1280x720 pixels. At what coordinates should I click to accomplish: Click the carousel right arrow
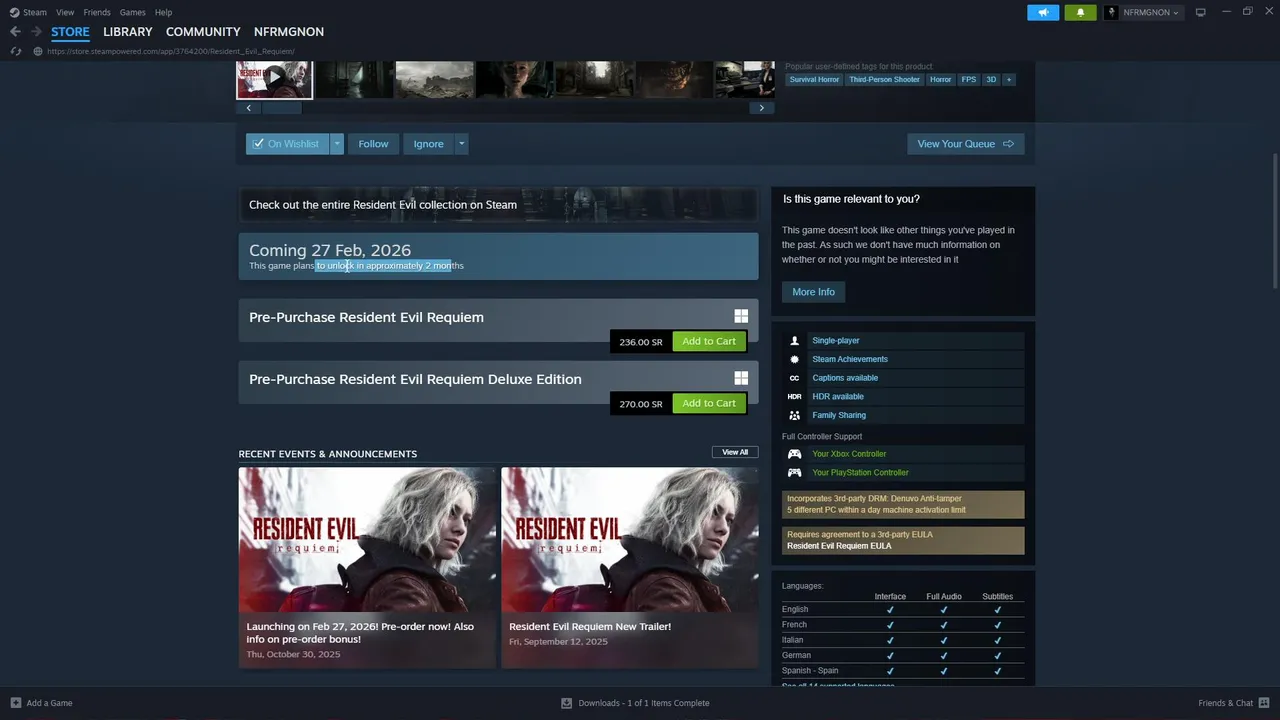[x=762, y=108]
